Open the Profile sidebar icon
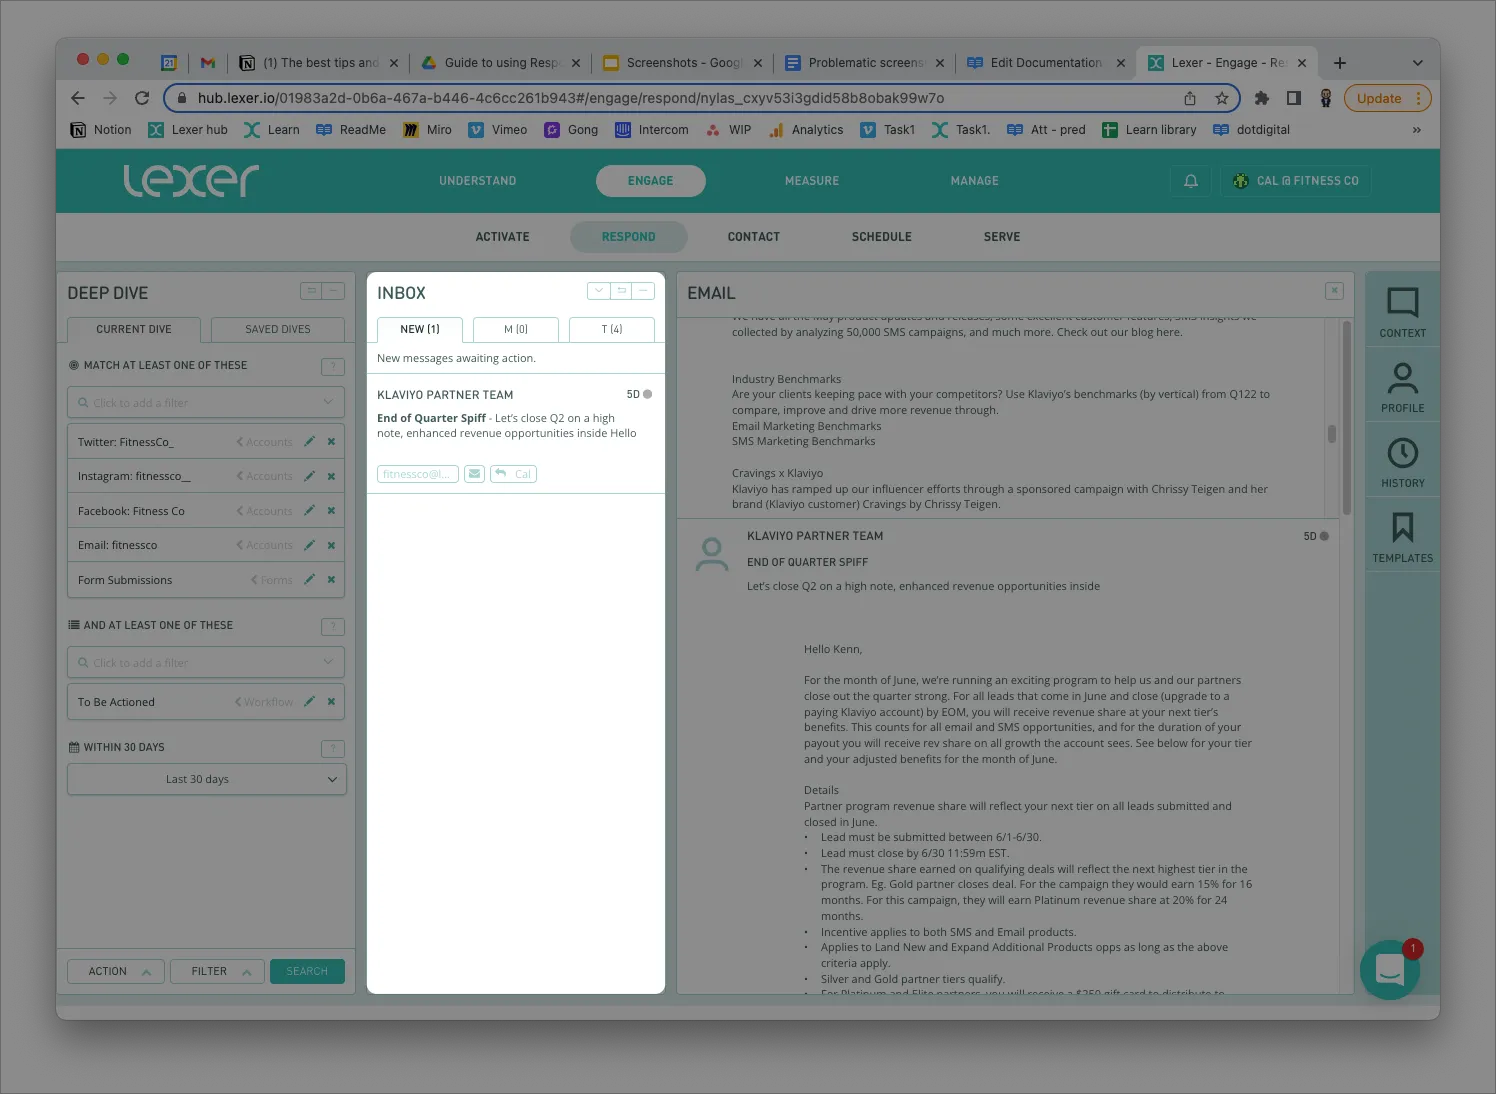The image size is (1496, 1094). tap(1402, 386)
